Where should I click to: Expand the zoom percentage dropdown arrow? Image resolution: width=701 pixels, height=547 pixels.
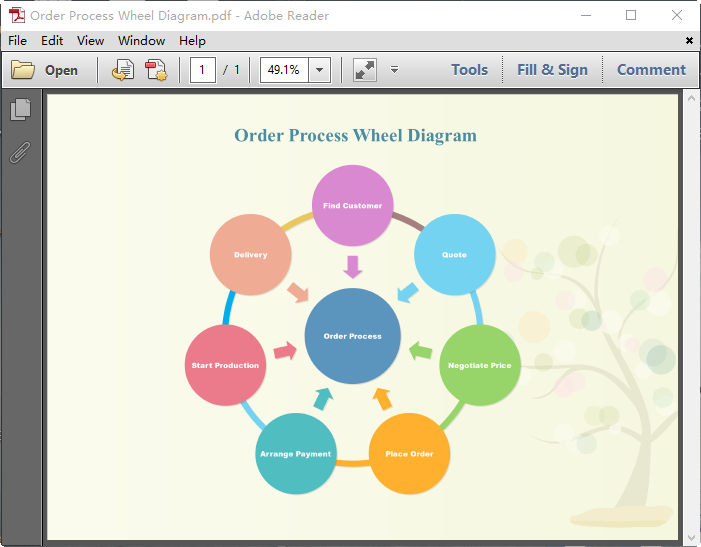click(320, 70)
